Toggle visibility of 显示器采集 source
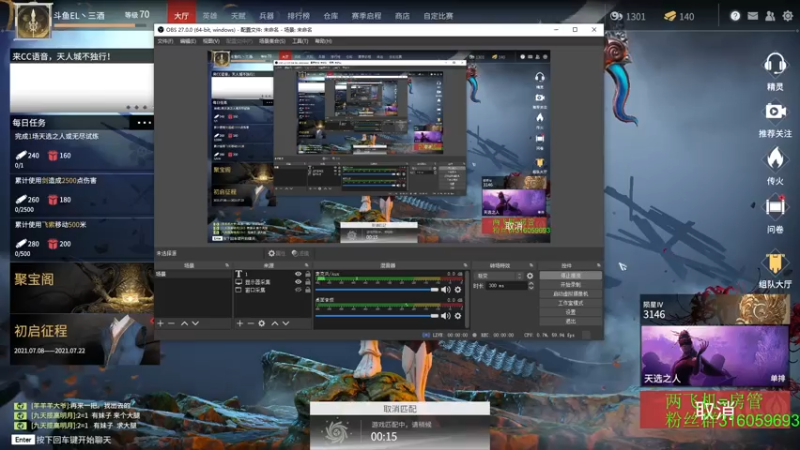This screenshot has height=450, width=800. (x=298, y=282)
